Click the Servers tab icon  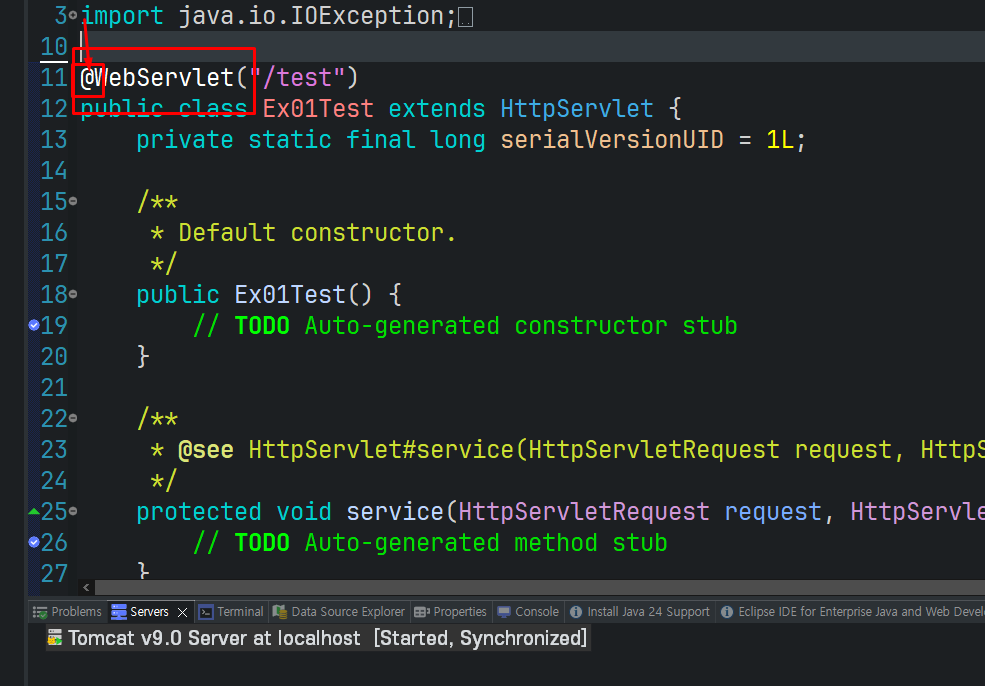118,612
